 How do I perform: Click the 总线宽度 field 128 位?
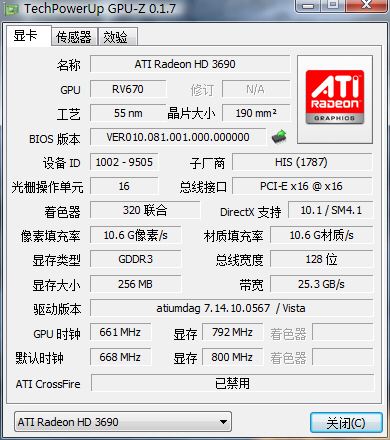[321, 259]
